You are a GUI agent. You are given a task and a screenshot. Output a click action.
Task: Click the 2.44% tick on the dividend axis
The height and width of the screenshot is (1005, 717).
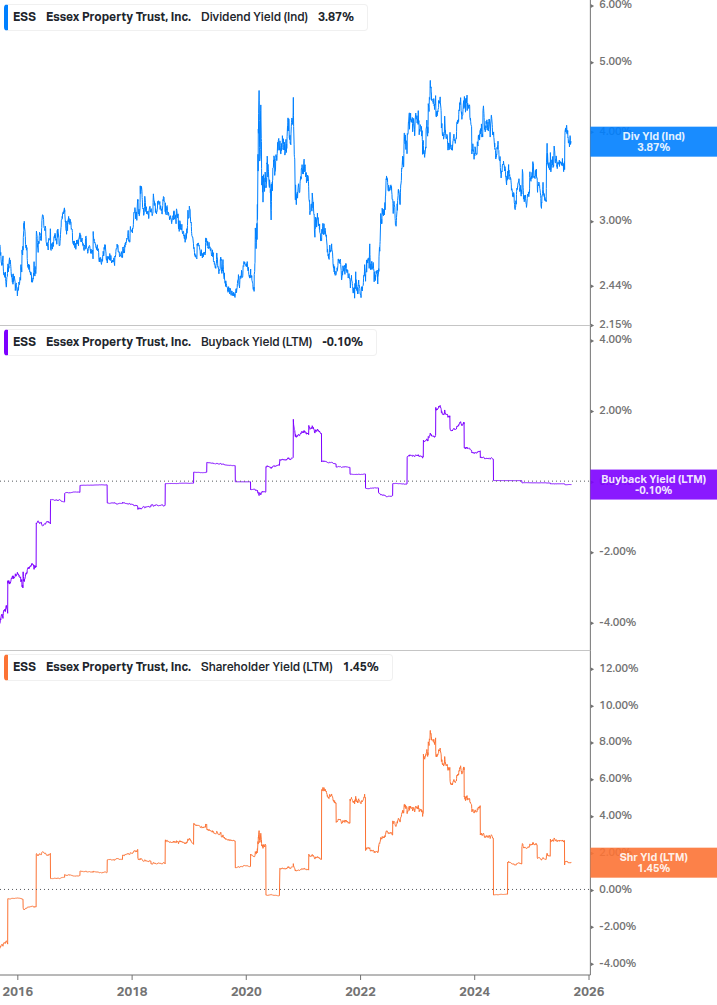615,285
